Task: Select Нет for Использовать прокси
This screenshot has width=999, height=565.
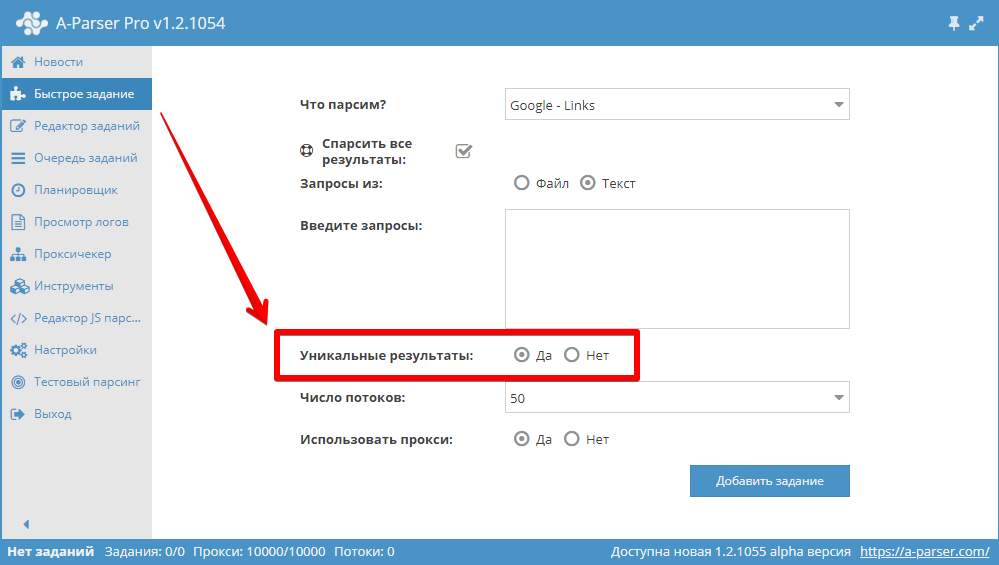Action: 571,439
